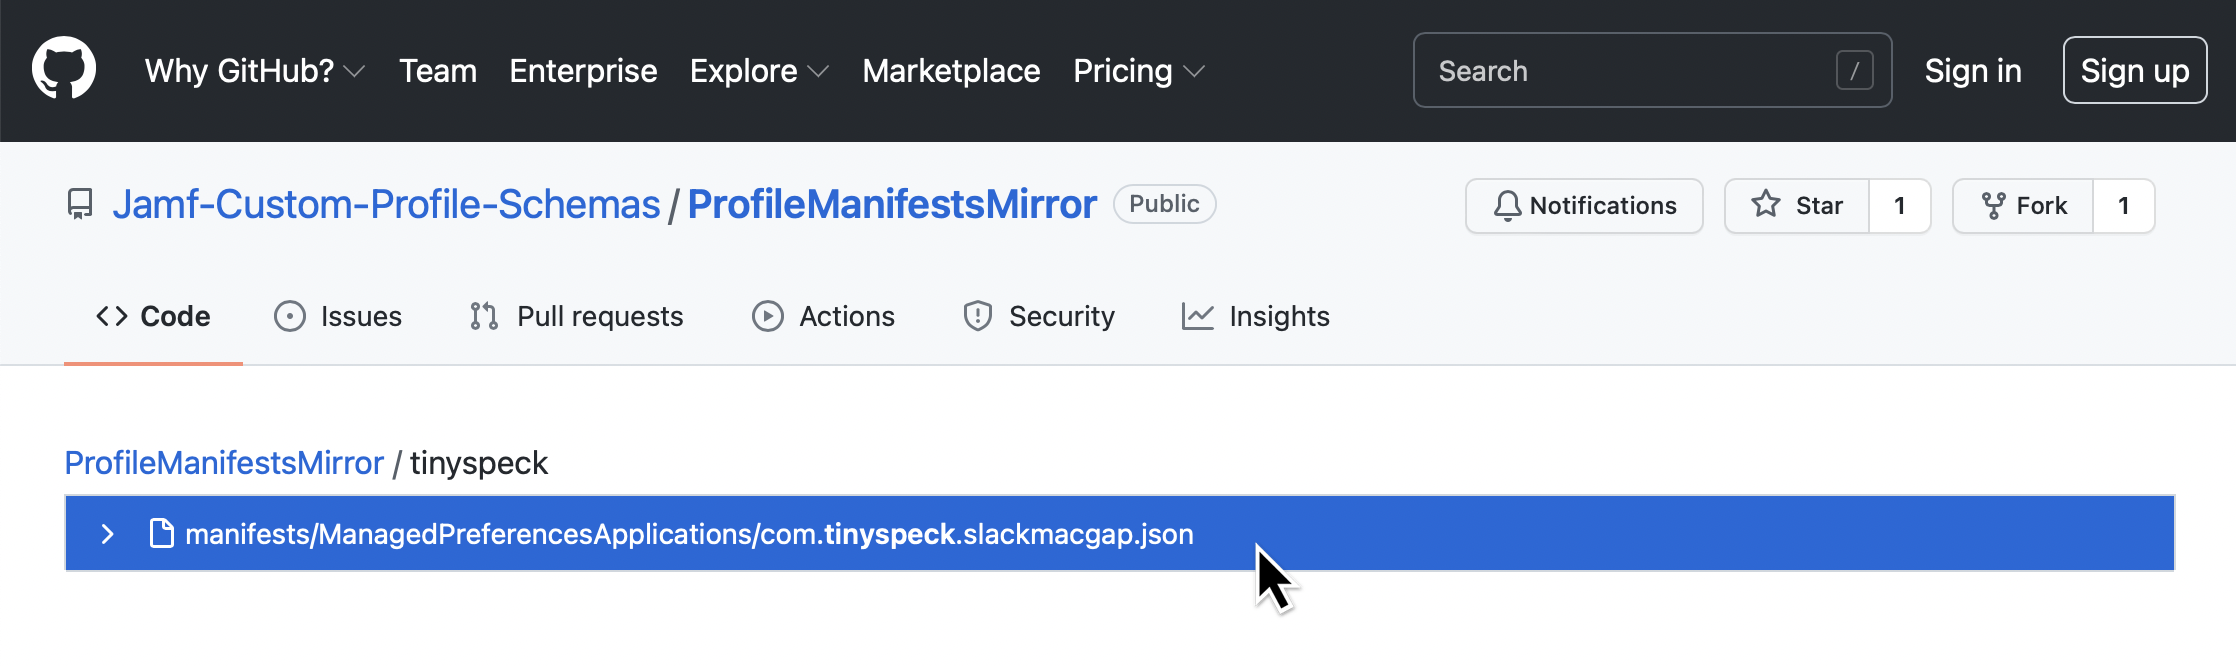
Task: Click the GitHub Octocat logo
Action: coord(64,69)
